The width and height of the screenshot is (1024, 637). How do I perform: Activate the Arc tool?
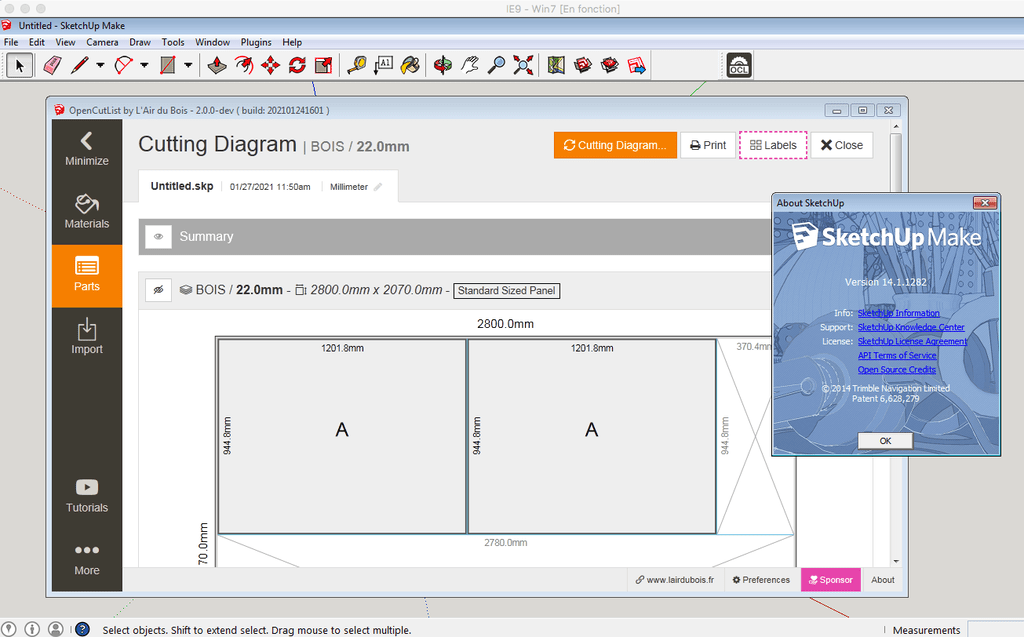pos(123,65)
